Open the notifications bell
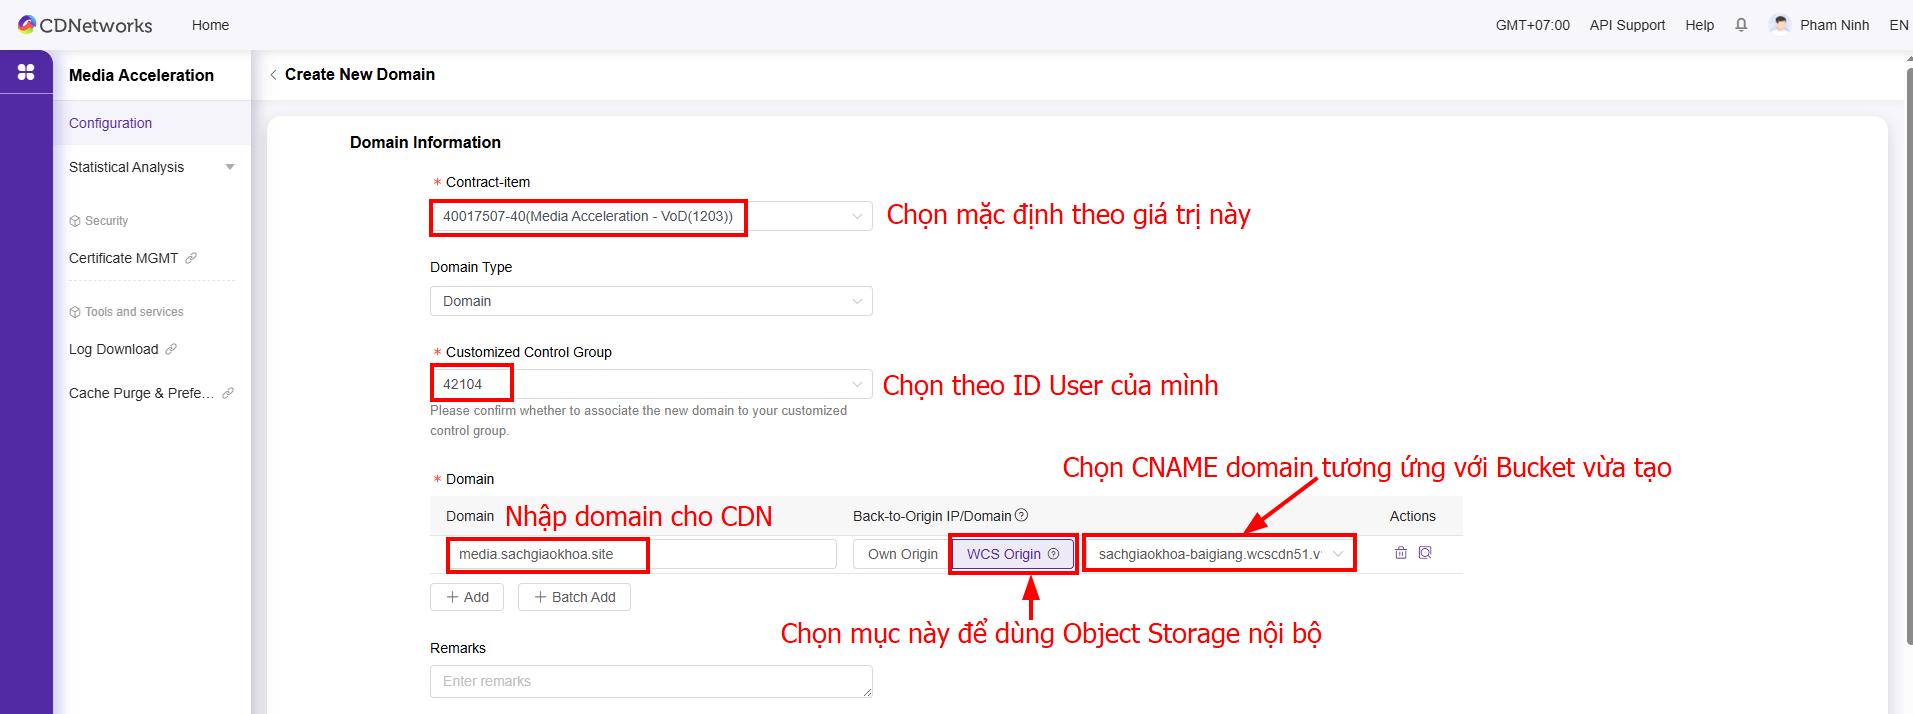1913x714 pixels. [1741, 25]
